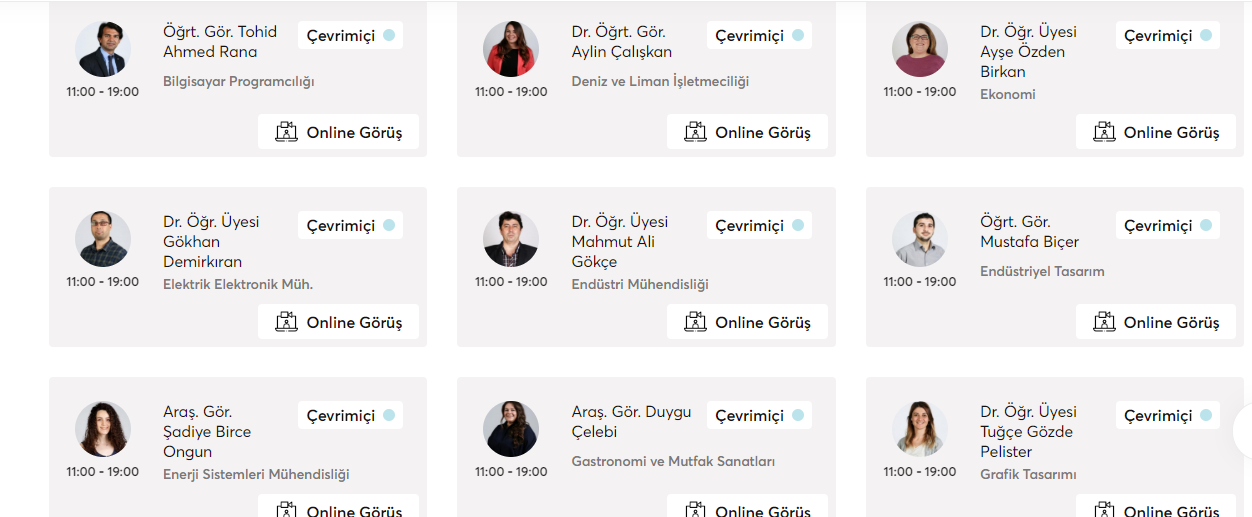The height and width of the screenshot is (517, 1252).
Task: Click the round floating button at right edge
Action: tap(1244, 431)
